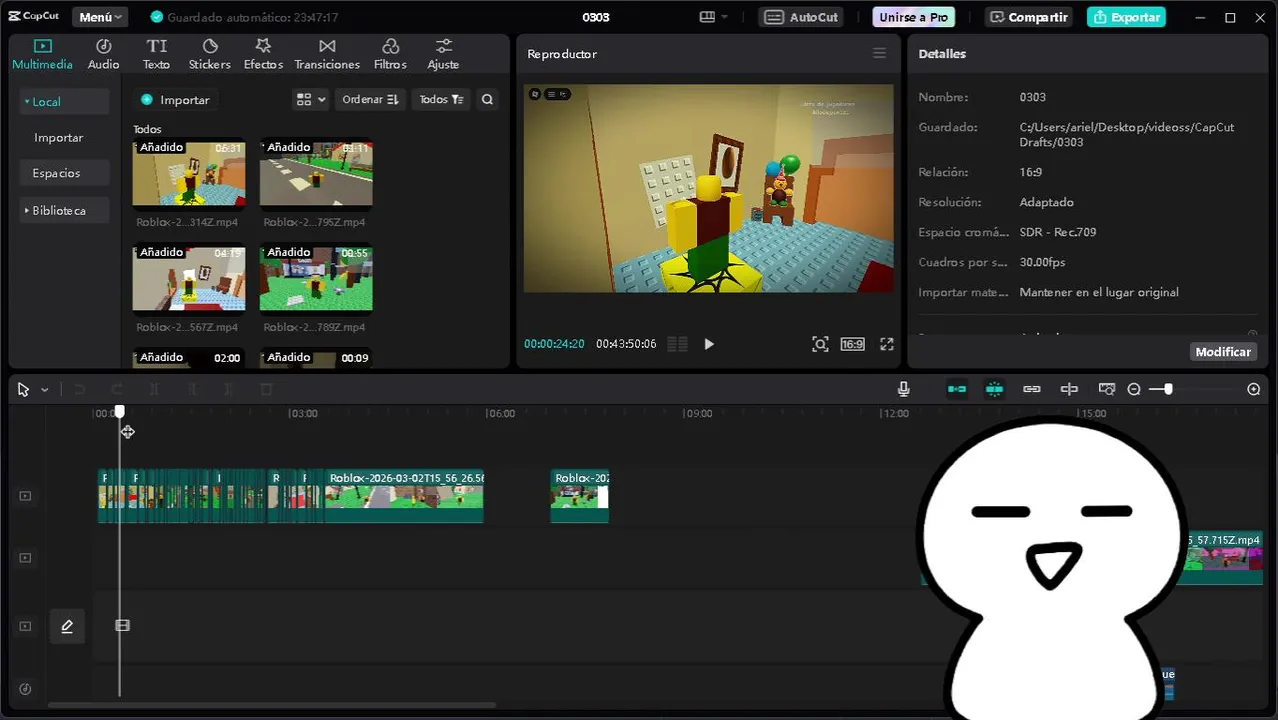
Task: Toggle clip linkage
Action: (1032, 389)
